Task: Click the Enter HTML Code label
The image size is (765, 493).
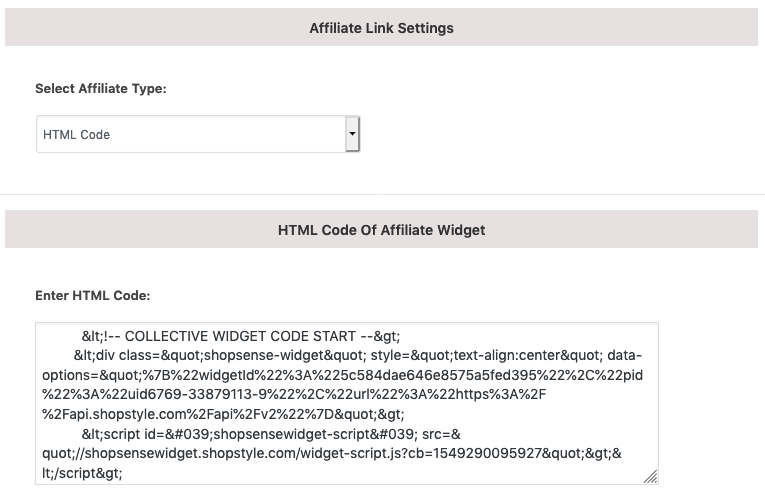Action: tap(93, 295)
